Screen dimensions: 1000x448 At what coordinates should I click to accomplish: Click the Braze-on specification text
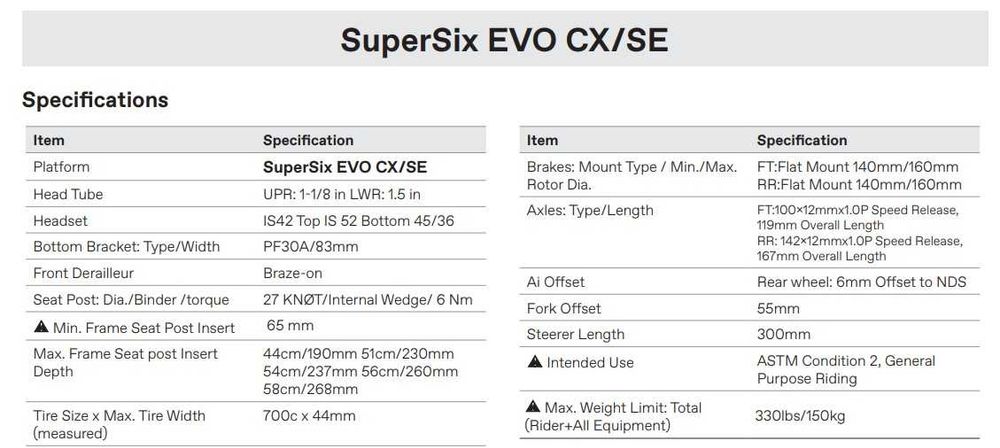pyautogui.click(x=292, y=273)
